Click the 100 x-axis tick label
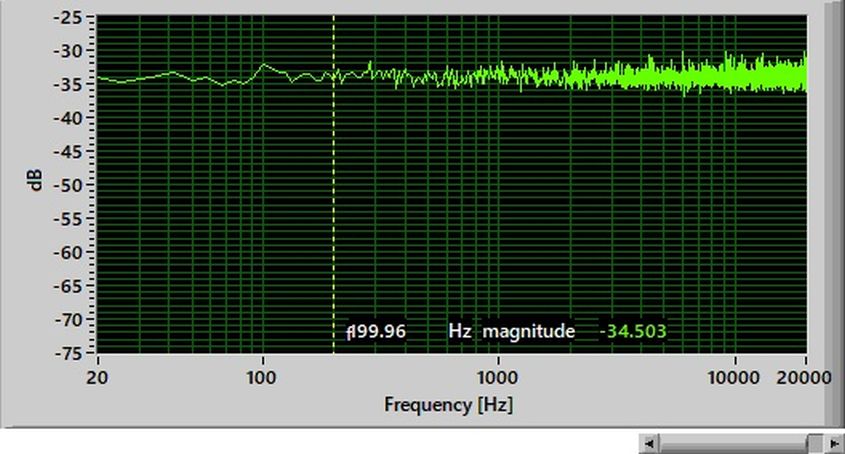Image resolution: width=845 pixels, height=454 pixels. [262, 377]
